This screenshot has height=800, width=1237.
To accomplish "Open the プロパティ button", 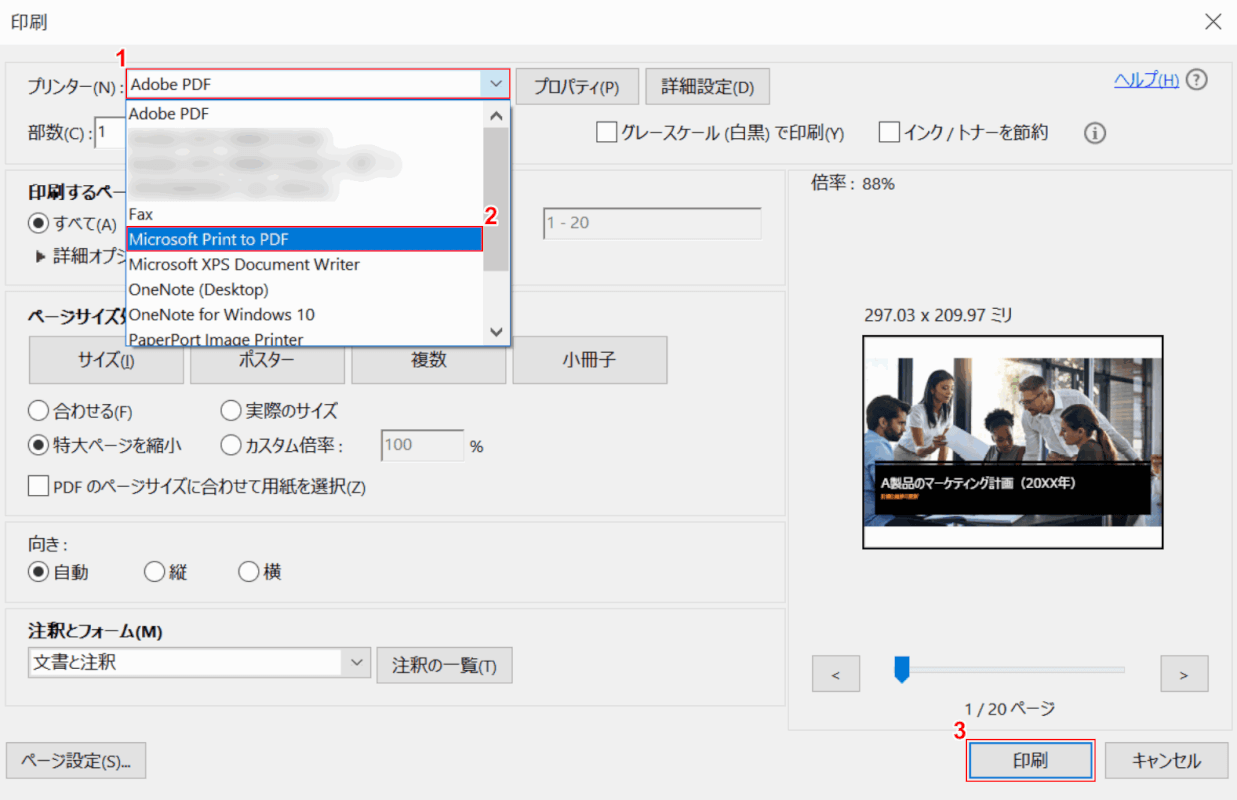I will click(576, 86).
